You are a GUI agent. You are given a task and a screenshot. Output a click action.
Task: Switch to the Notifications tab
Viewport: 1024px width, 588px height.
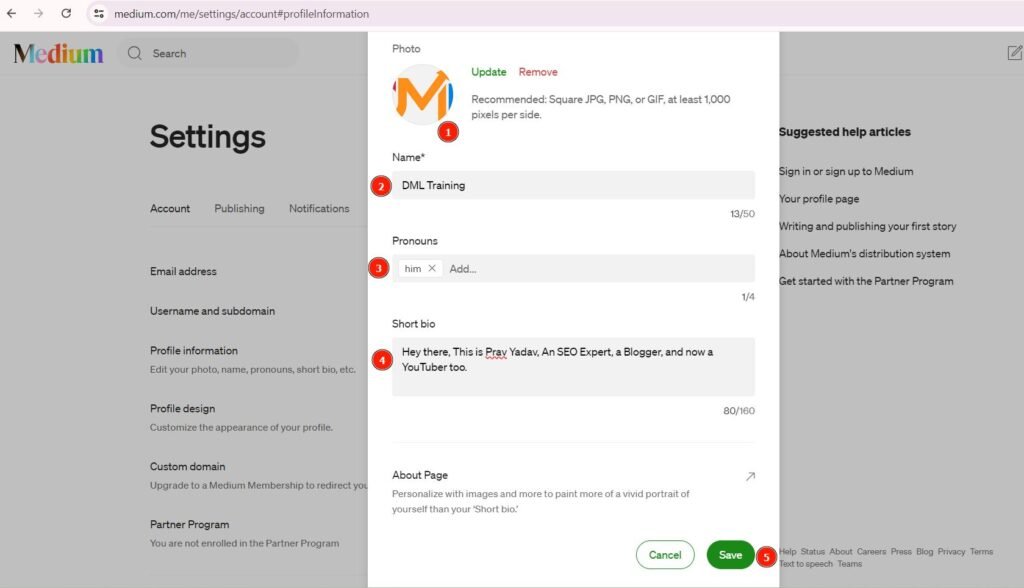tap(319, 208)
